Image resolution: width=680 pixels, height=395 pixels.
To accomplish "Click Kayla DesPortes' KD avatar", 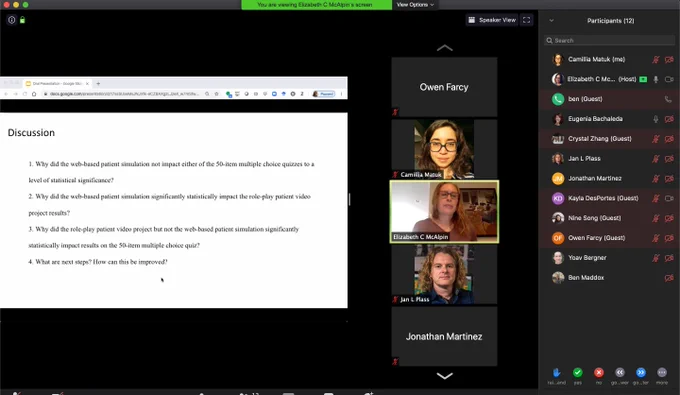I will [x=558, y=198].
